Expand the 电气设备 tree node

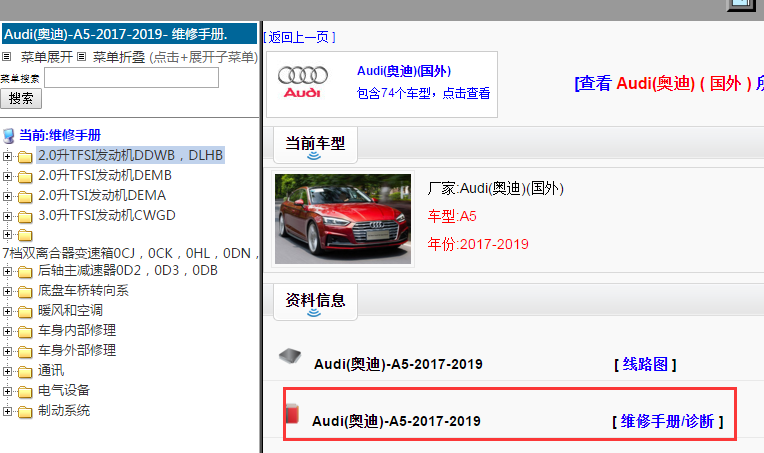7,391
